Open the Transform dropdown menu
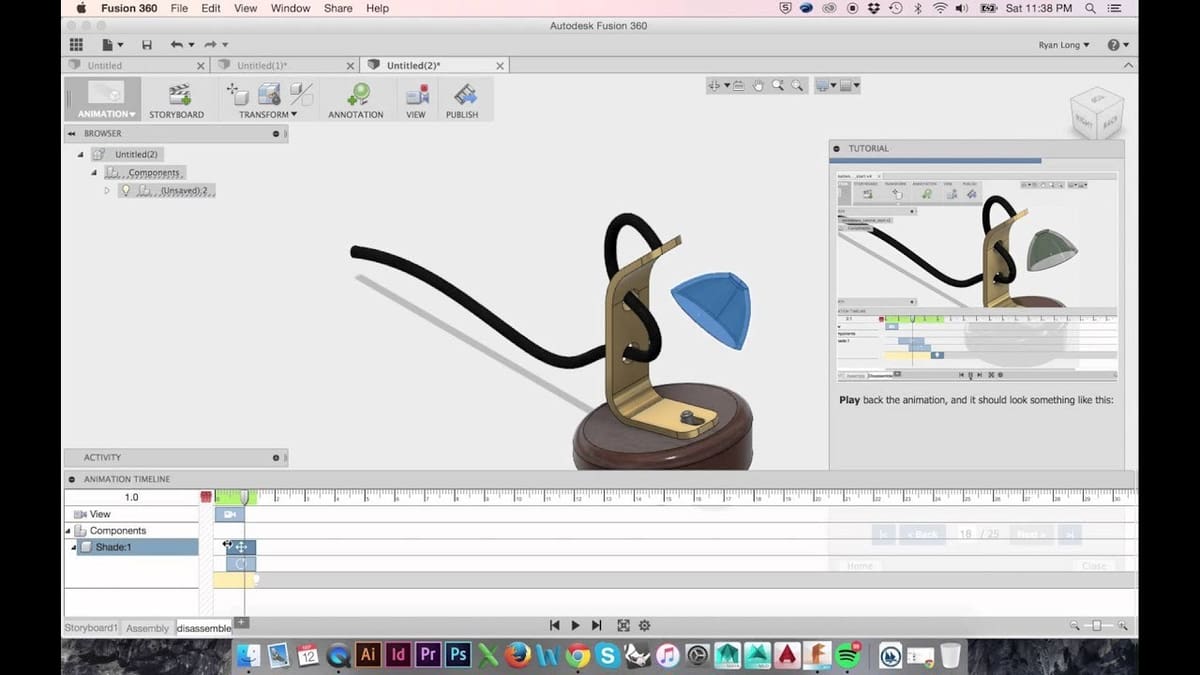 (268, 114)
